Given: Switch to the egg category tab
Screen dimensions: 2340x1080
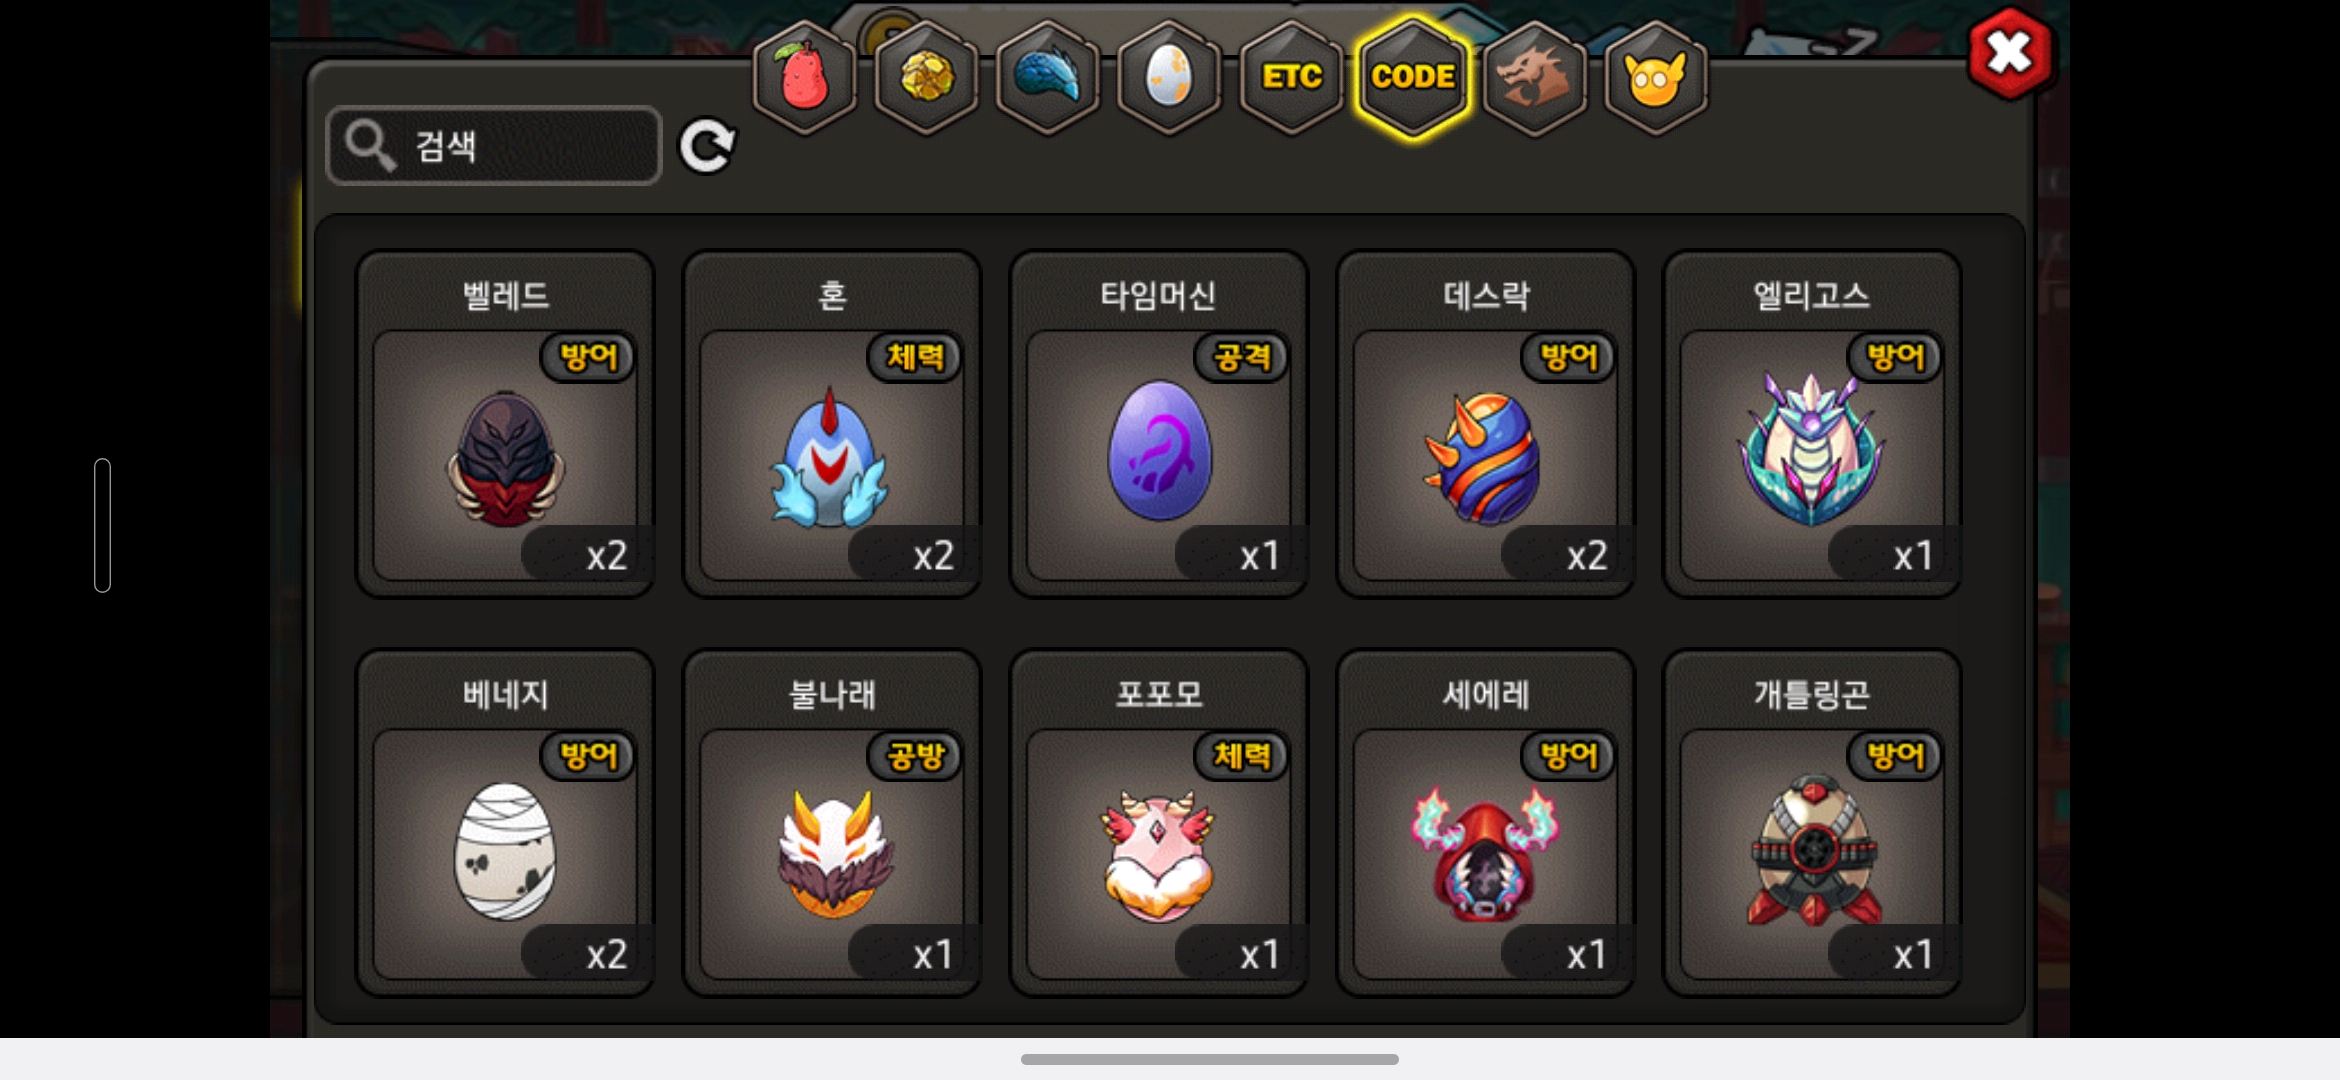Looking at the screenshot, I should click(x=1169, y=78).
